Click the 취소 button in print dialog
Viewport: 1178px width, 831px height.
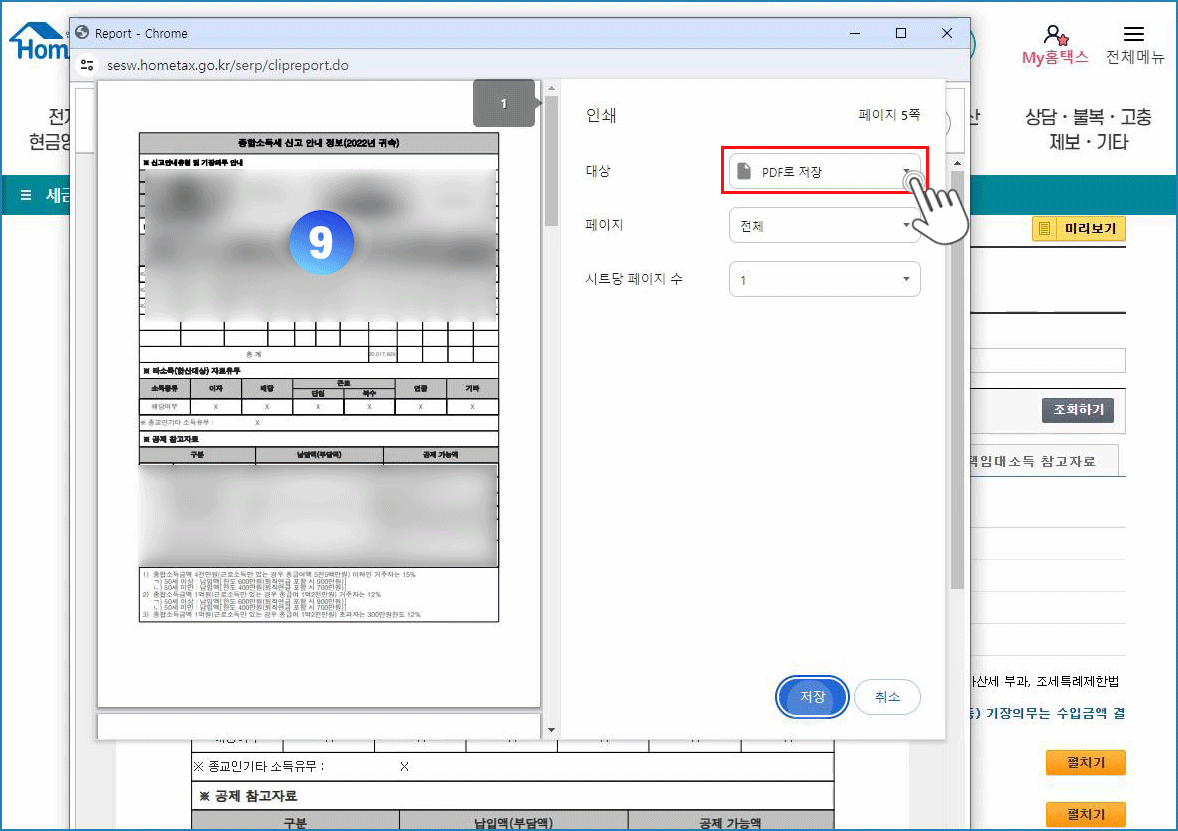click(887, 697)
